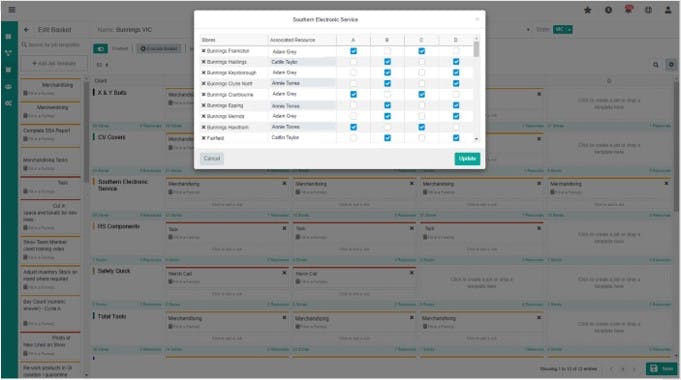Viewport: 681px width, 380px height.
Task: Click the Execute Basket button
Action: (159, 49)
